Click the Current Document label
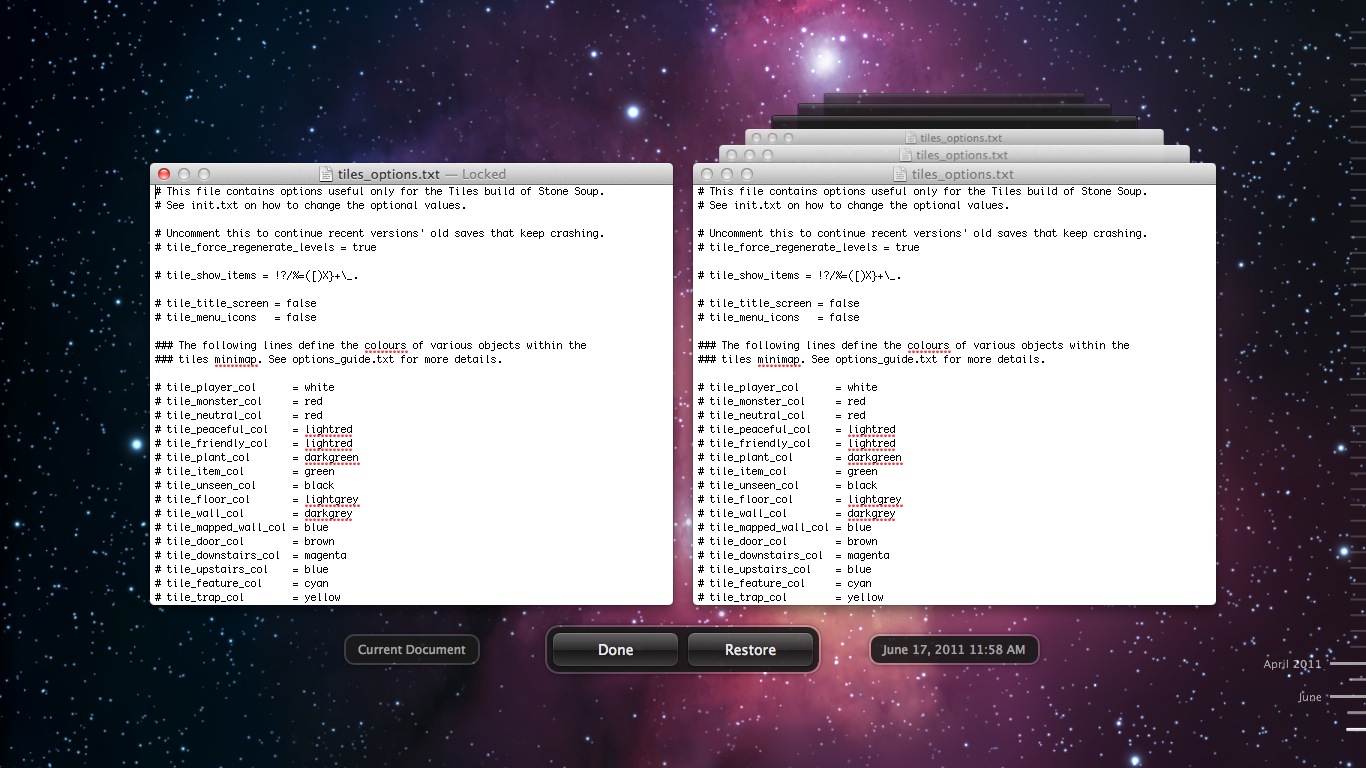Screen dimensions: 1366x768 (411, 650)
